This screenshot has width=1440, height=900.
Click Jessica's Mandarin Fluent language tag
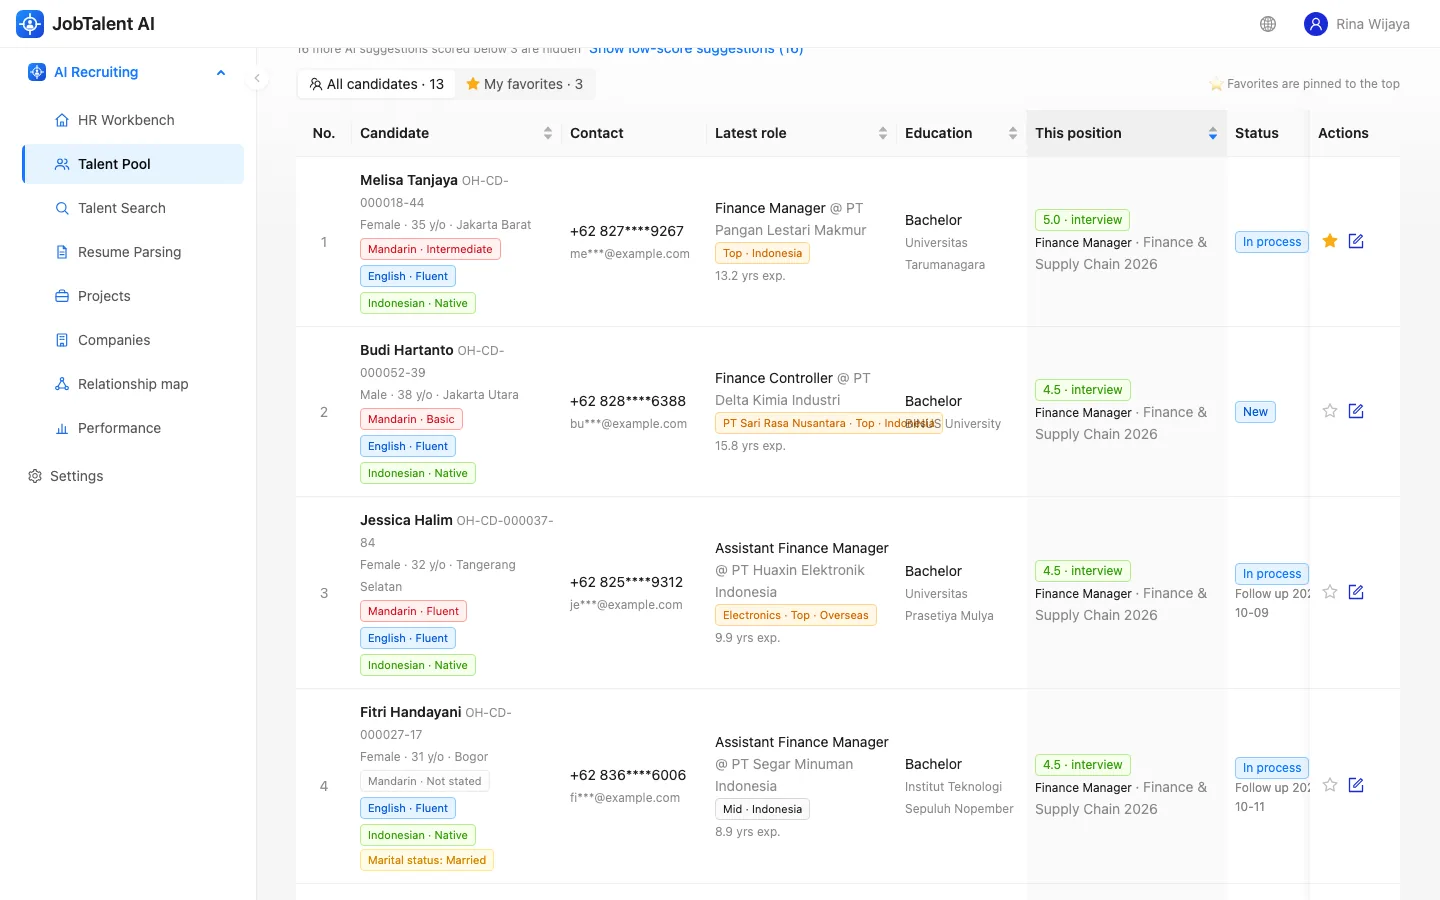(413, 611)
